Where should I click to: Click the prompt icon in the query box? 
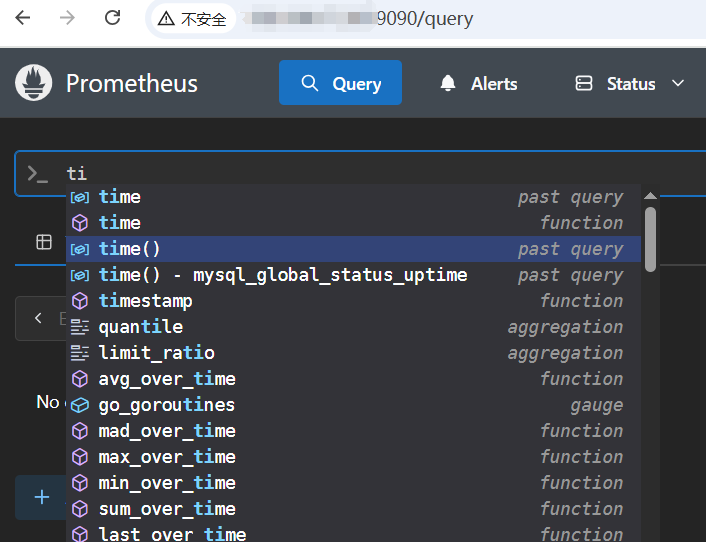(37, 173)
